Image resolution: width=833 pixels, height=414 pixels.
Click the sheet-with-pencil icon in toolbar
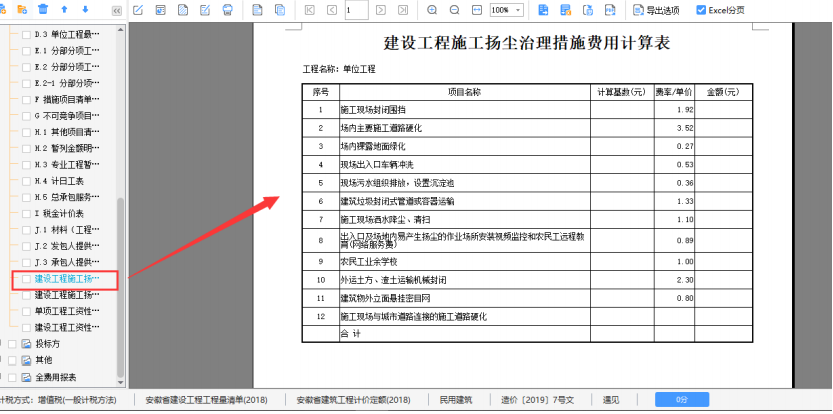point(205,10)
